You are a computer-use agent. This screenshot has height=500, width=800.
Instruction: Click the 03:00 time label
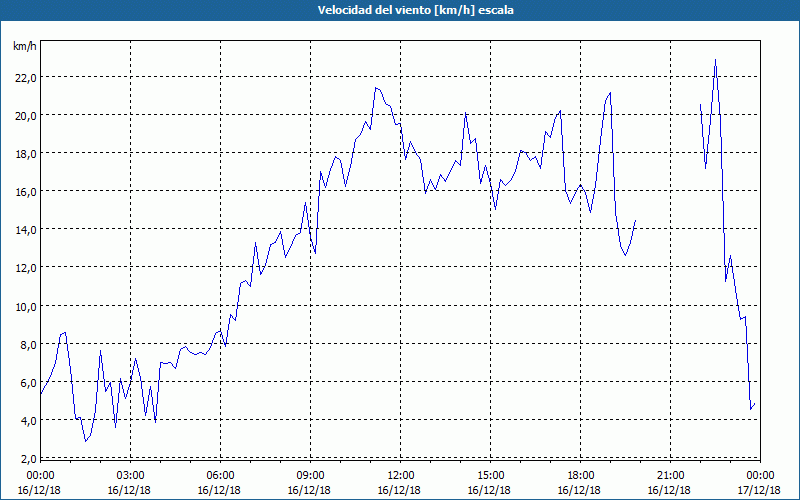[130, 476]
